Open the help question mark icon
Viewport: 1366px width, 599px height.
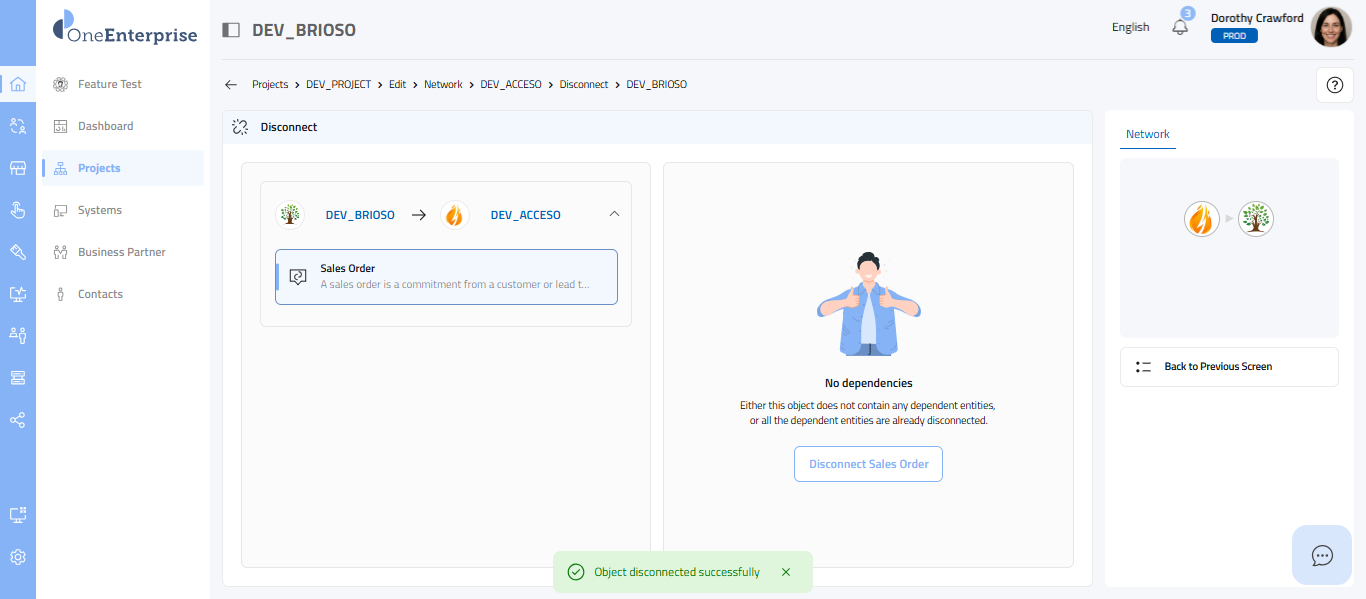click(1334, 85)
